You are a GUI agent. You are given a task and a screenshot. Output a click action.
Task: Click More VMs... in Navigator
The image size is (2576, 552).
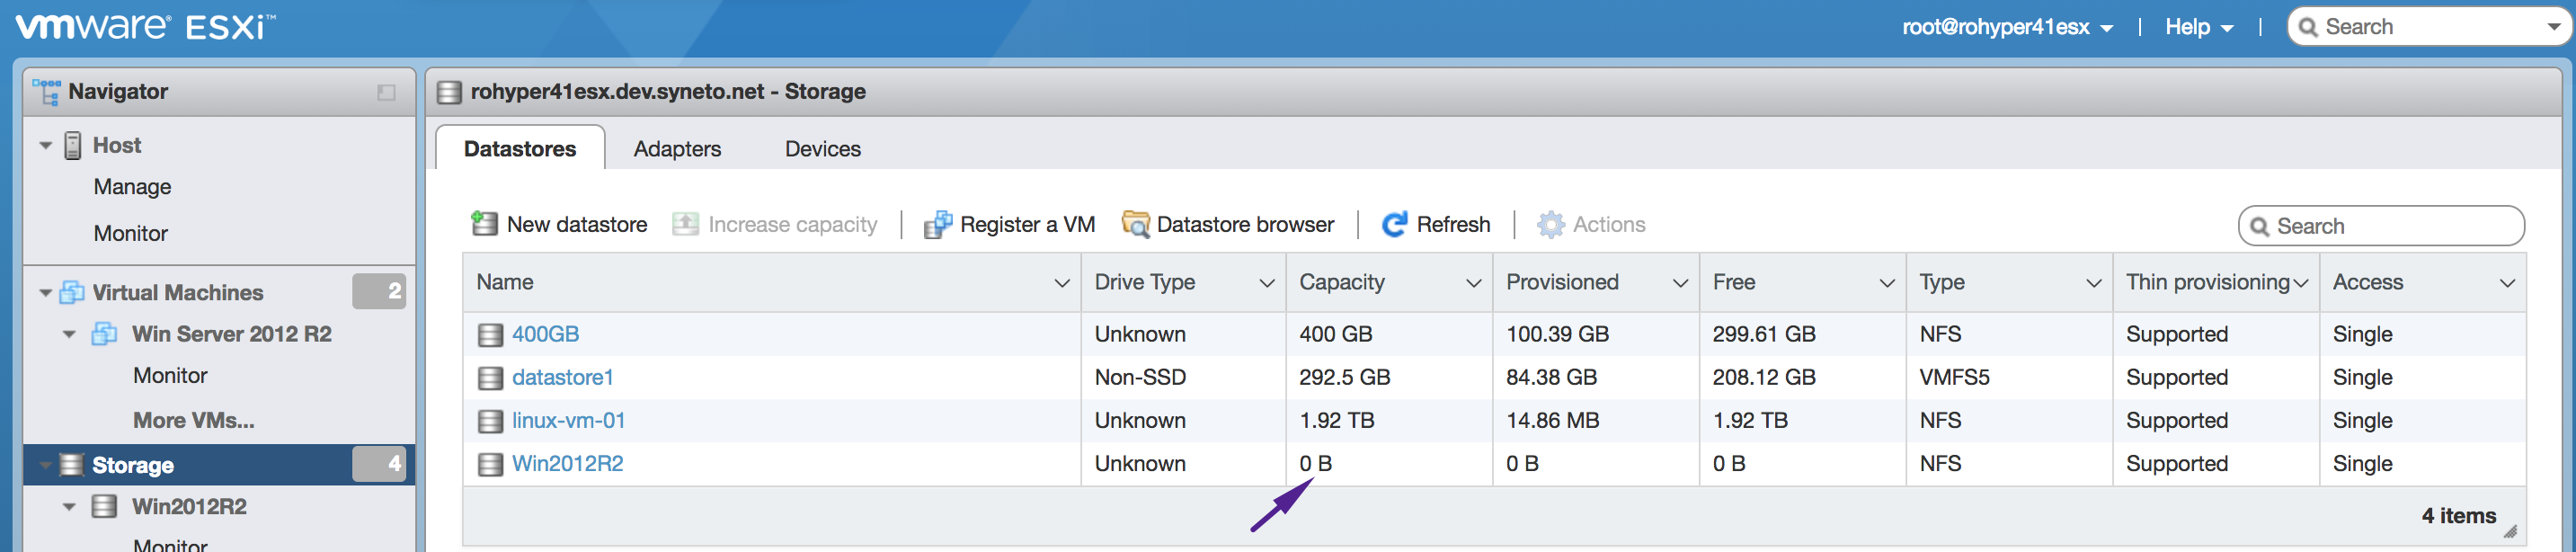click(x=194, y=420)
